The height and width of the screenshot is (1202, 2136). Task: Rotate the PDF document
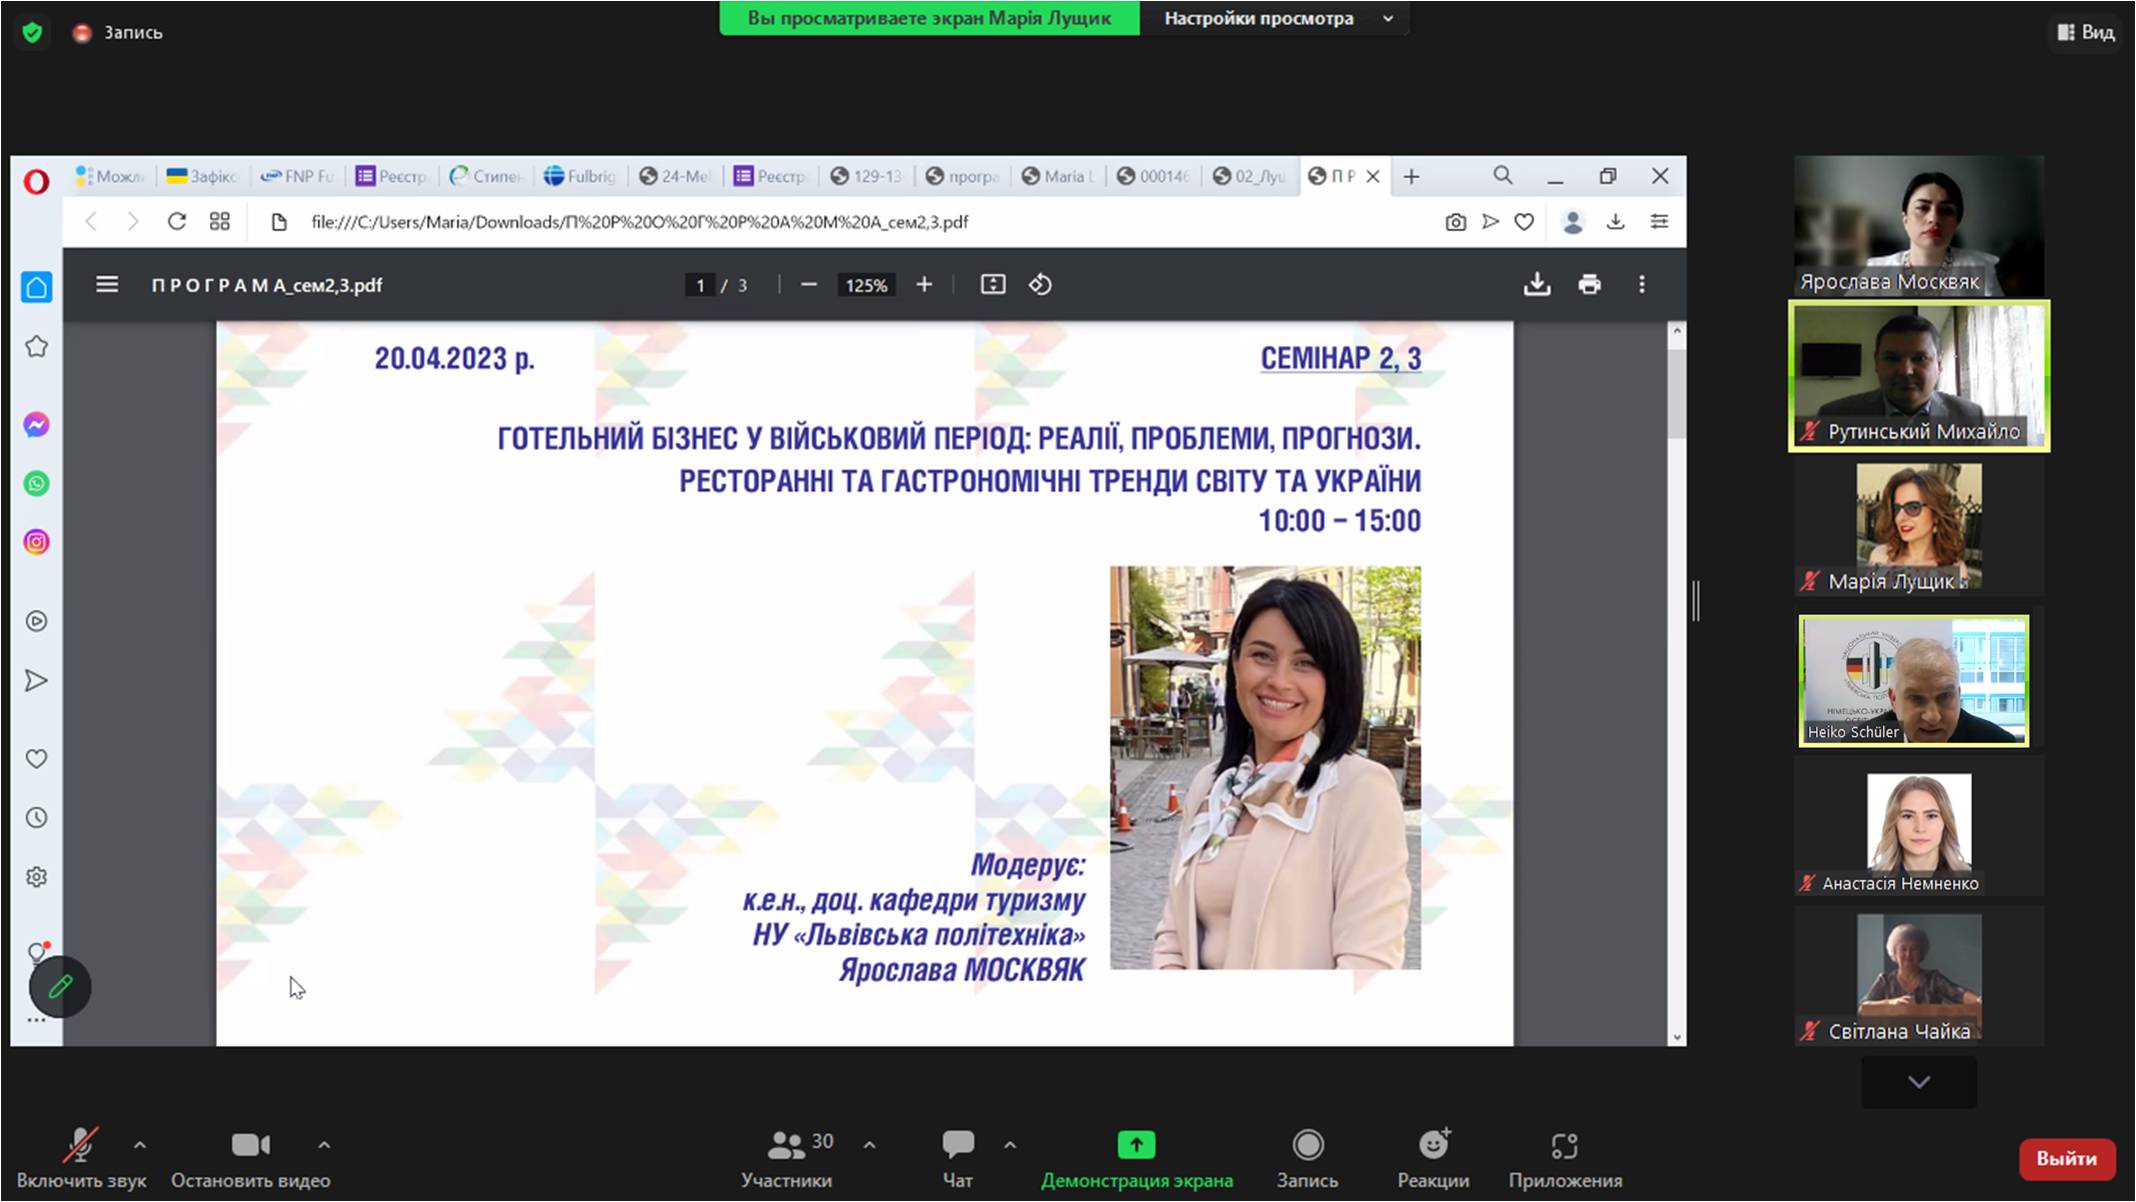[x=1040, y=285]
